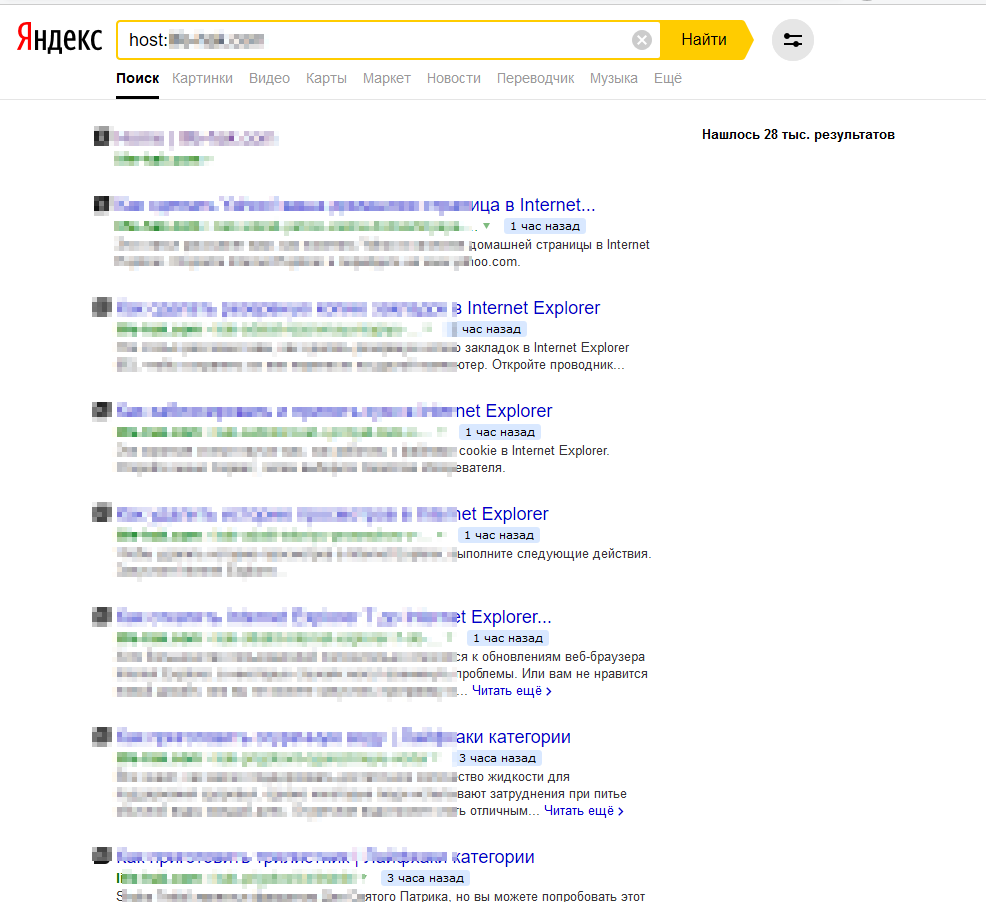The image size is (986, 902).
Task: Go to the Переводчик tab
Action: (535, 78)
